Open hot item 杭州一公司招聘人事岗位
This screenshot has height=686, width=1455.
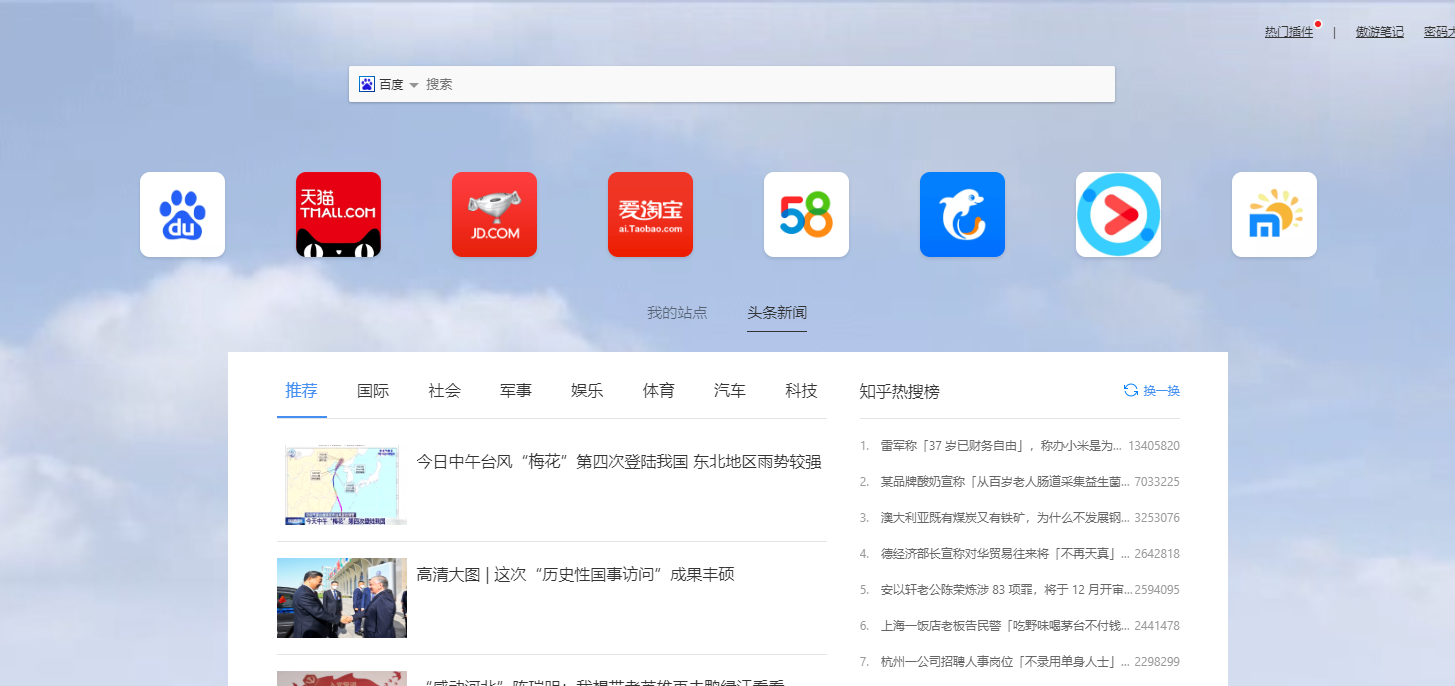(1005, 661)
